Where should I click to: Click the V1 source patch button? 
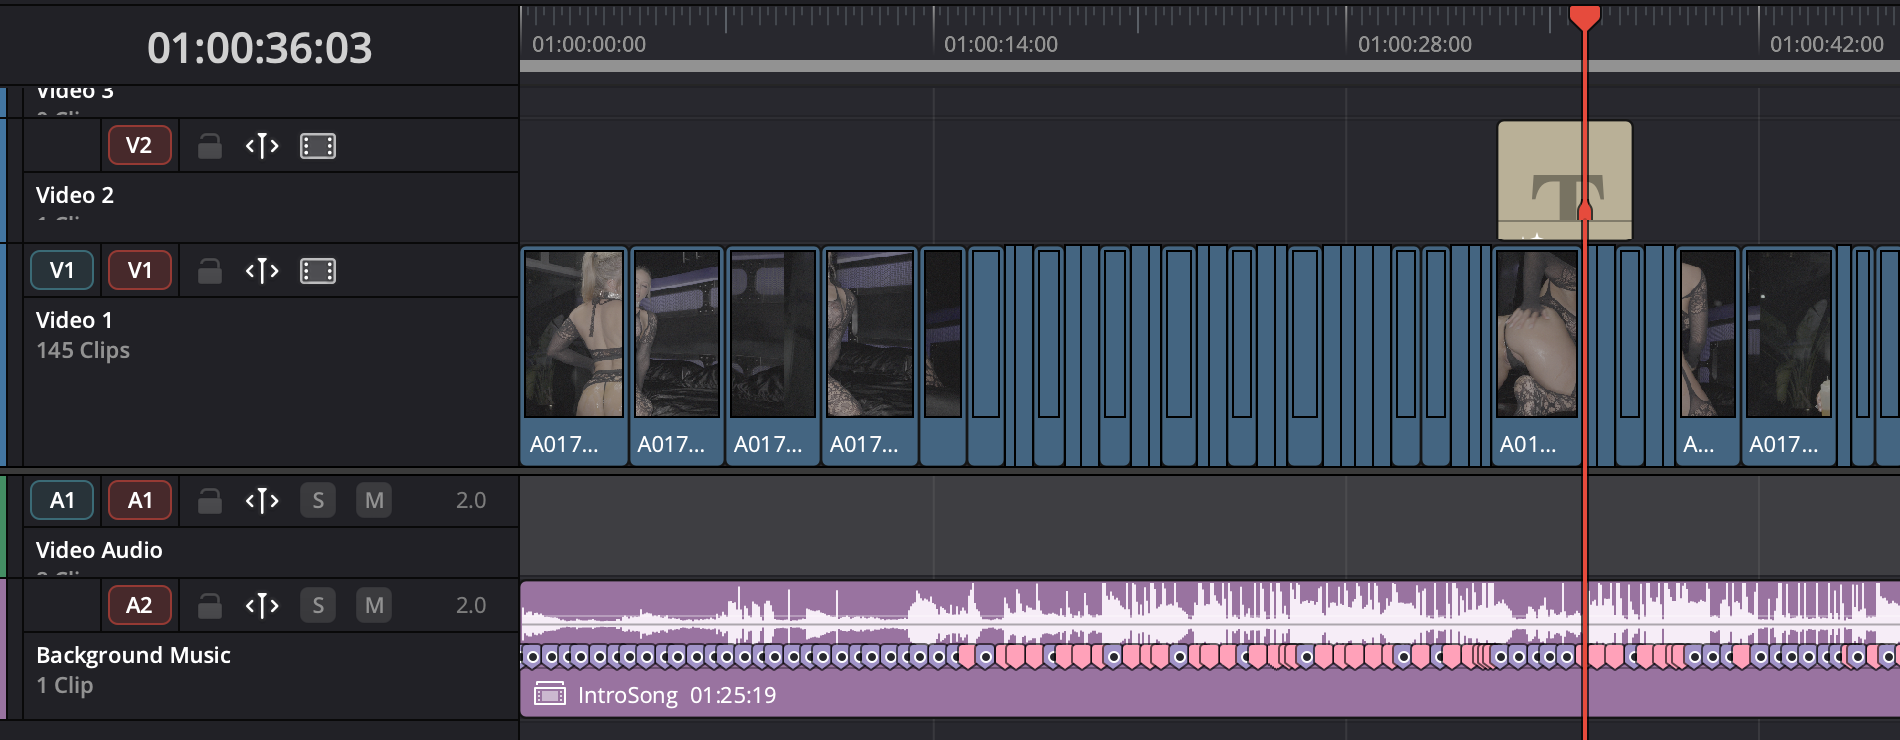click(62, 270)
